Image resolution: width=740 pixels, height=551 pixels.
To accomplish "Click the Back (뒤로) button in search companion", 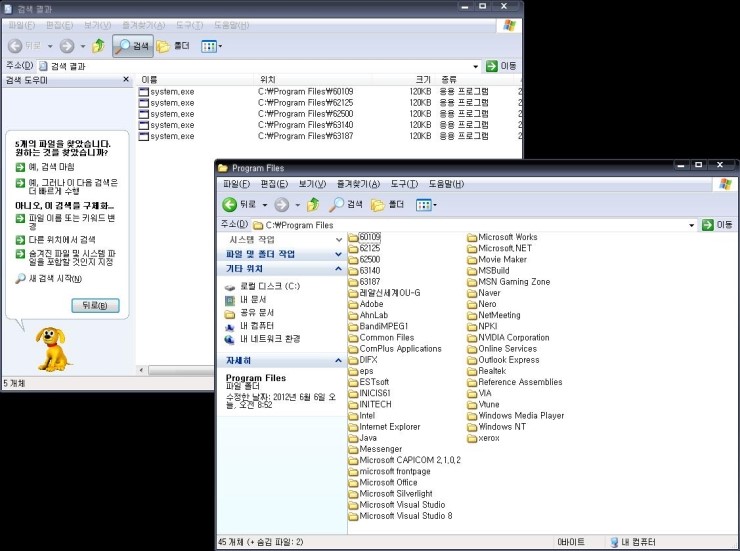I will click(95, 306).
